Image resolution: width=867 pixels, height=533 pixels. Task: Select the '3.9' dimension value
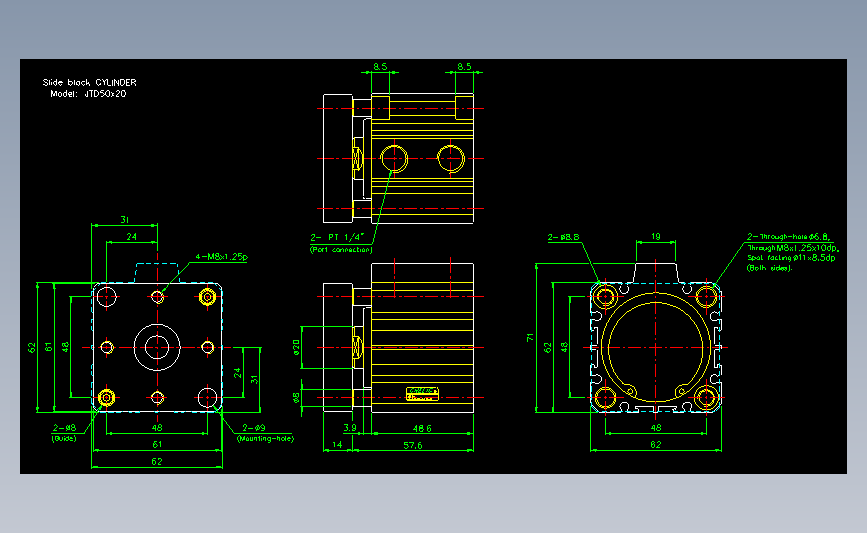349,428
